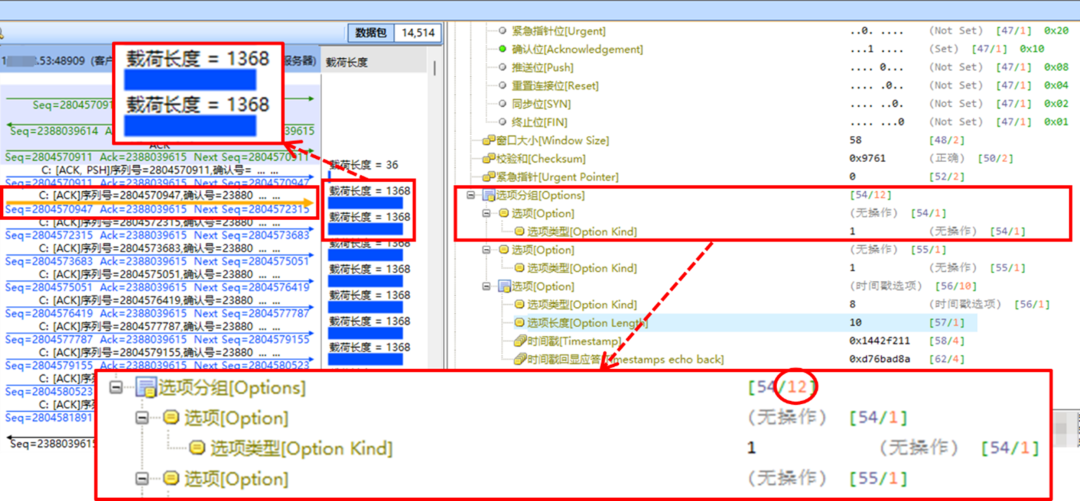Image resolution: width=1080 pixels, height=501 pixels.
Task: Click the Acknowledgement mask value 0x10
Action: tap(1032, 50)
